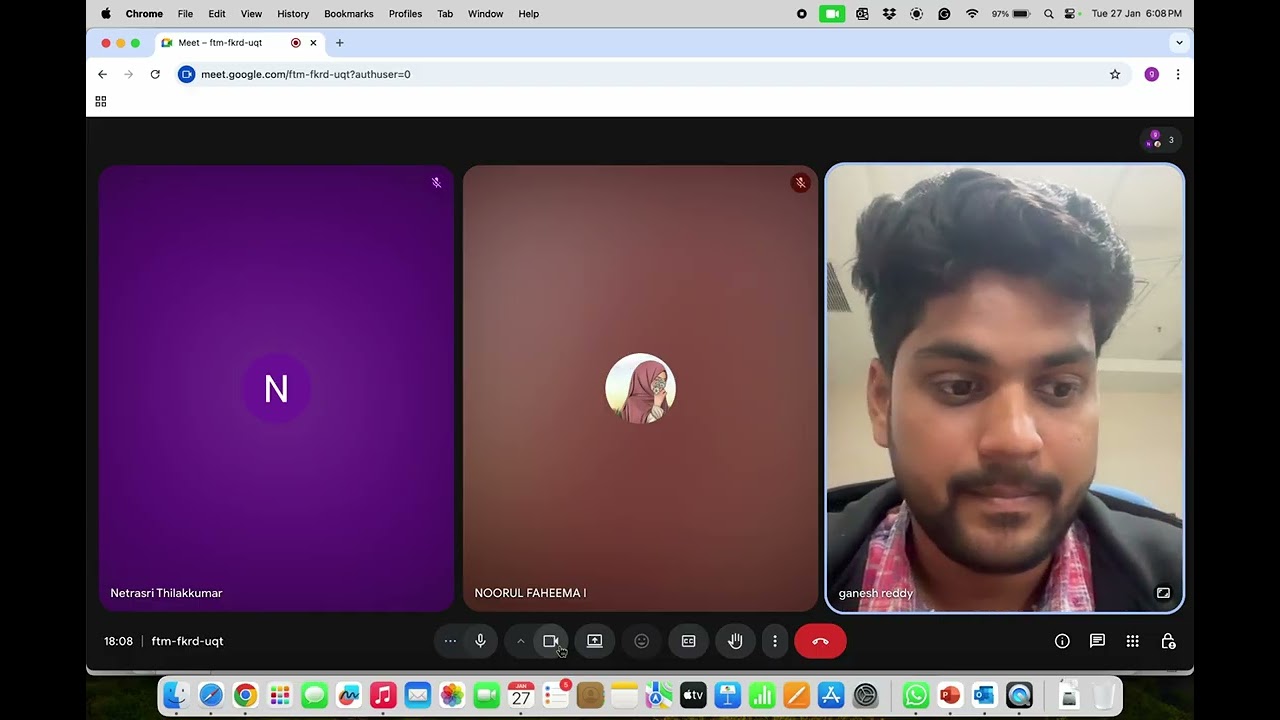Show participants list with count 3
1280x720 pixels.
click(1161, 140)
